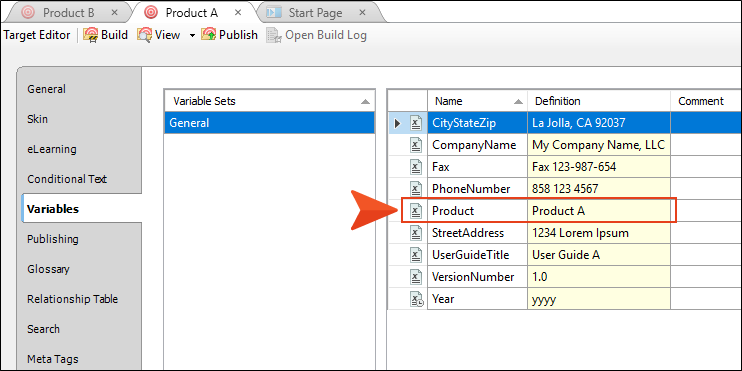This screenshot has height=371, width=742.
Task: Select the General variable set
Action: click(270, 123)
